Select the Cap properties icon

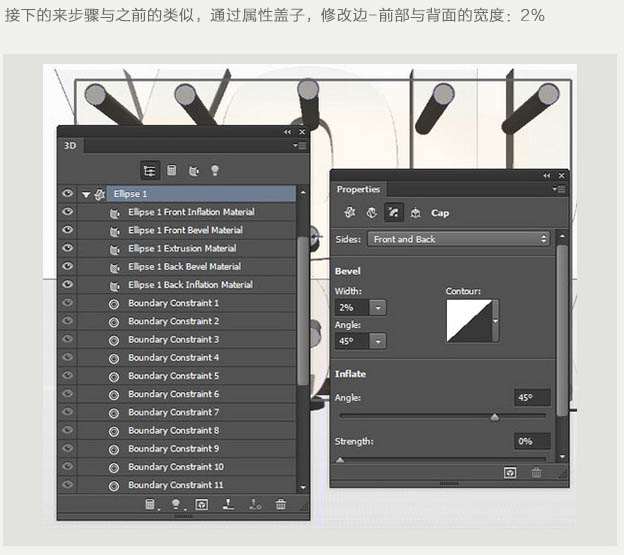[394, 212]
